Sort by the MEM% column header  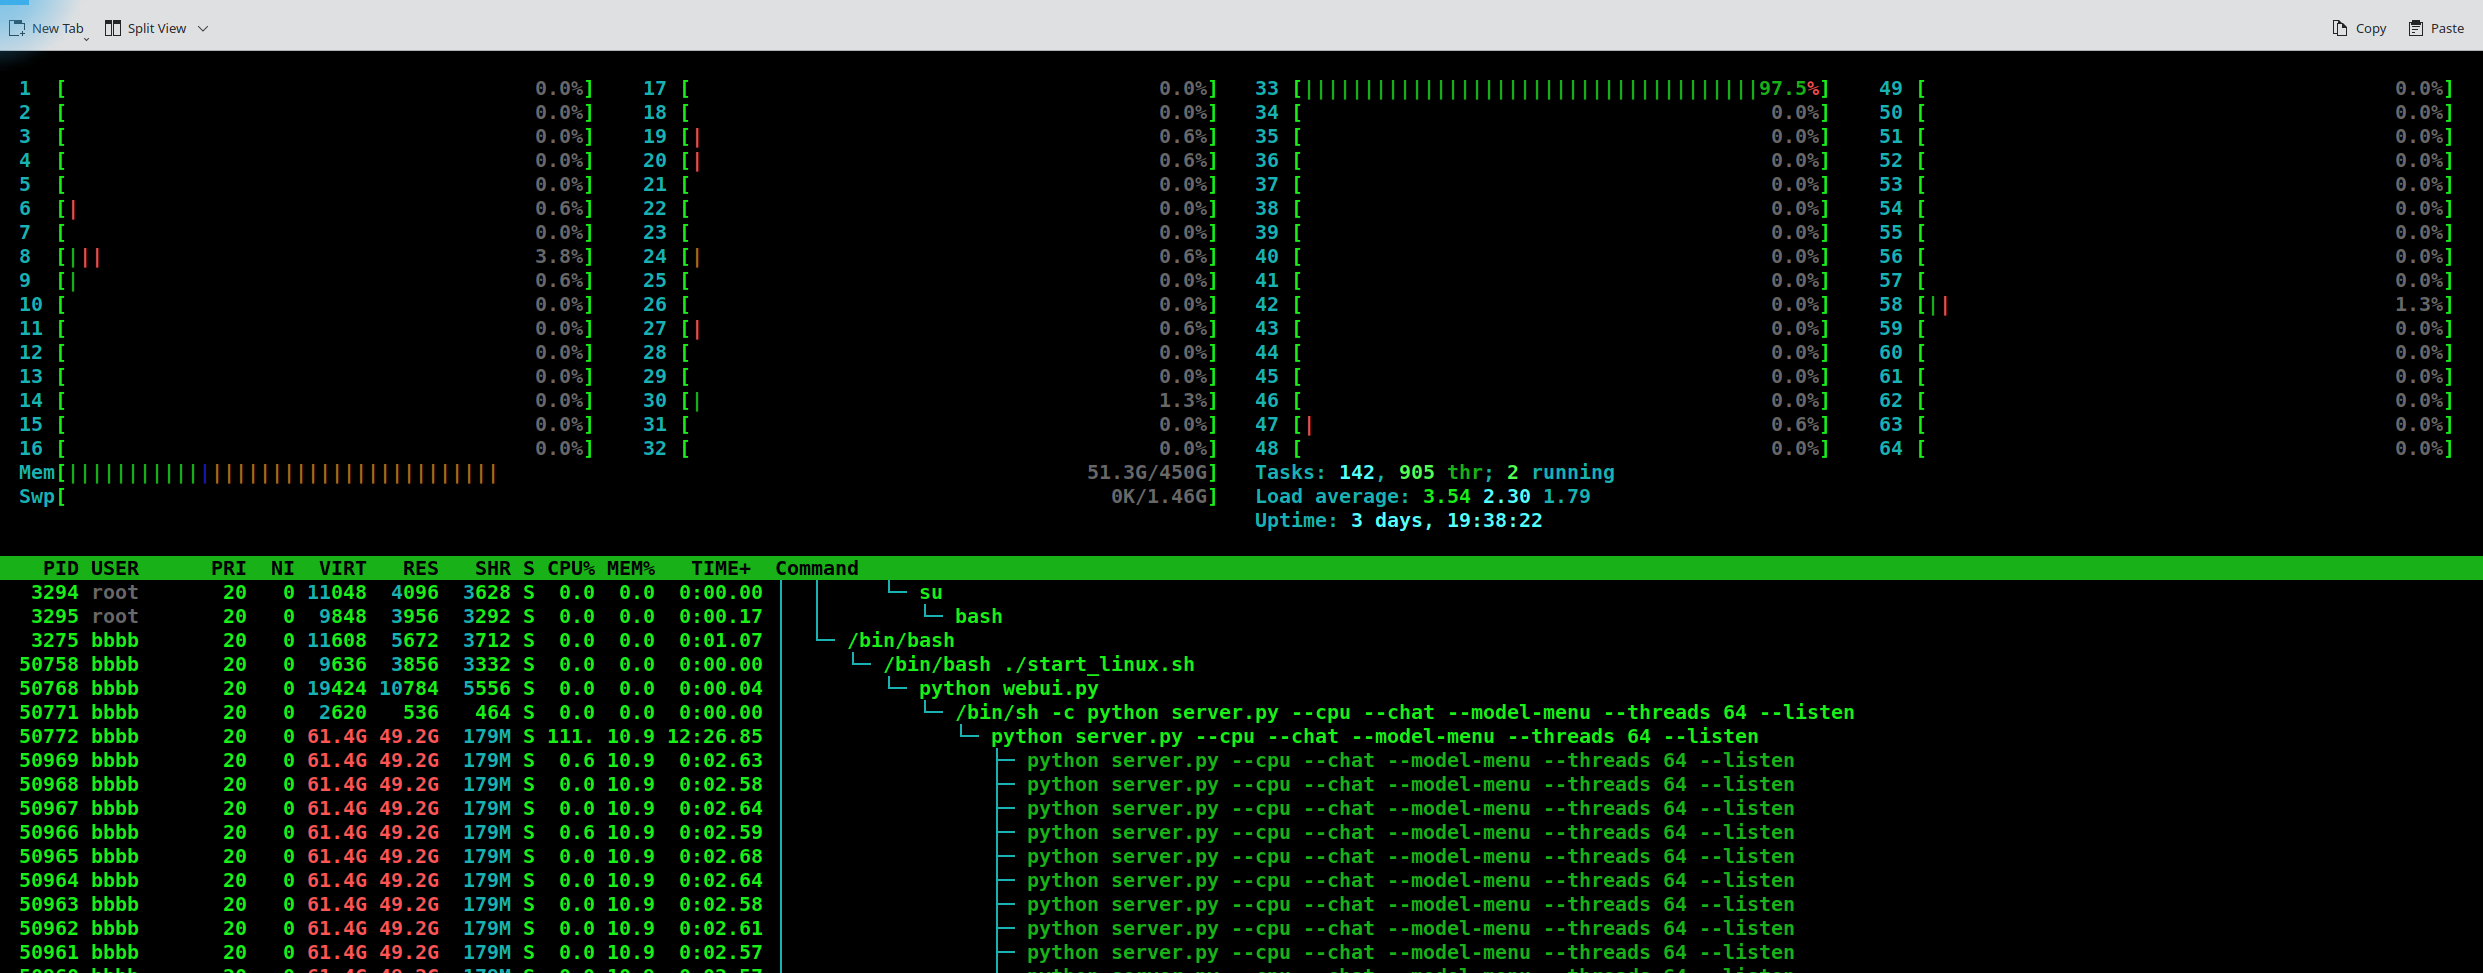631,568
